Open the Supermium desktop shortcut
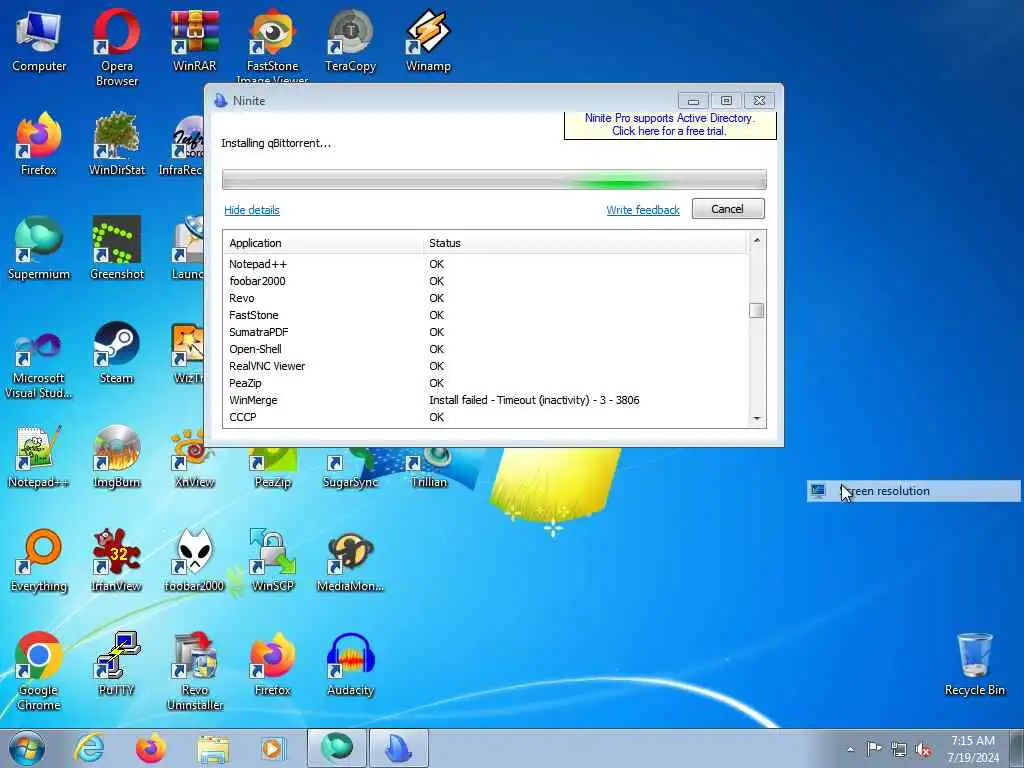The image size is (1024, 768). point(39,248)
